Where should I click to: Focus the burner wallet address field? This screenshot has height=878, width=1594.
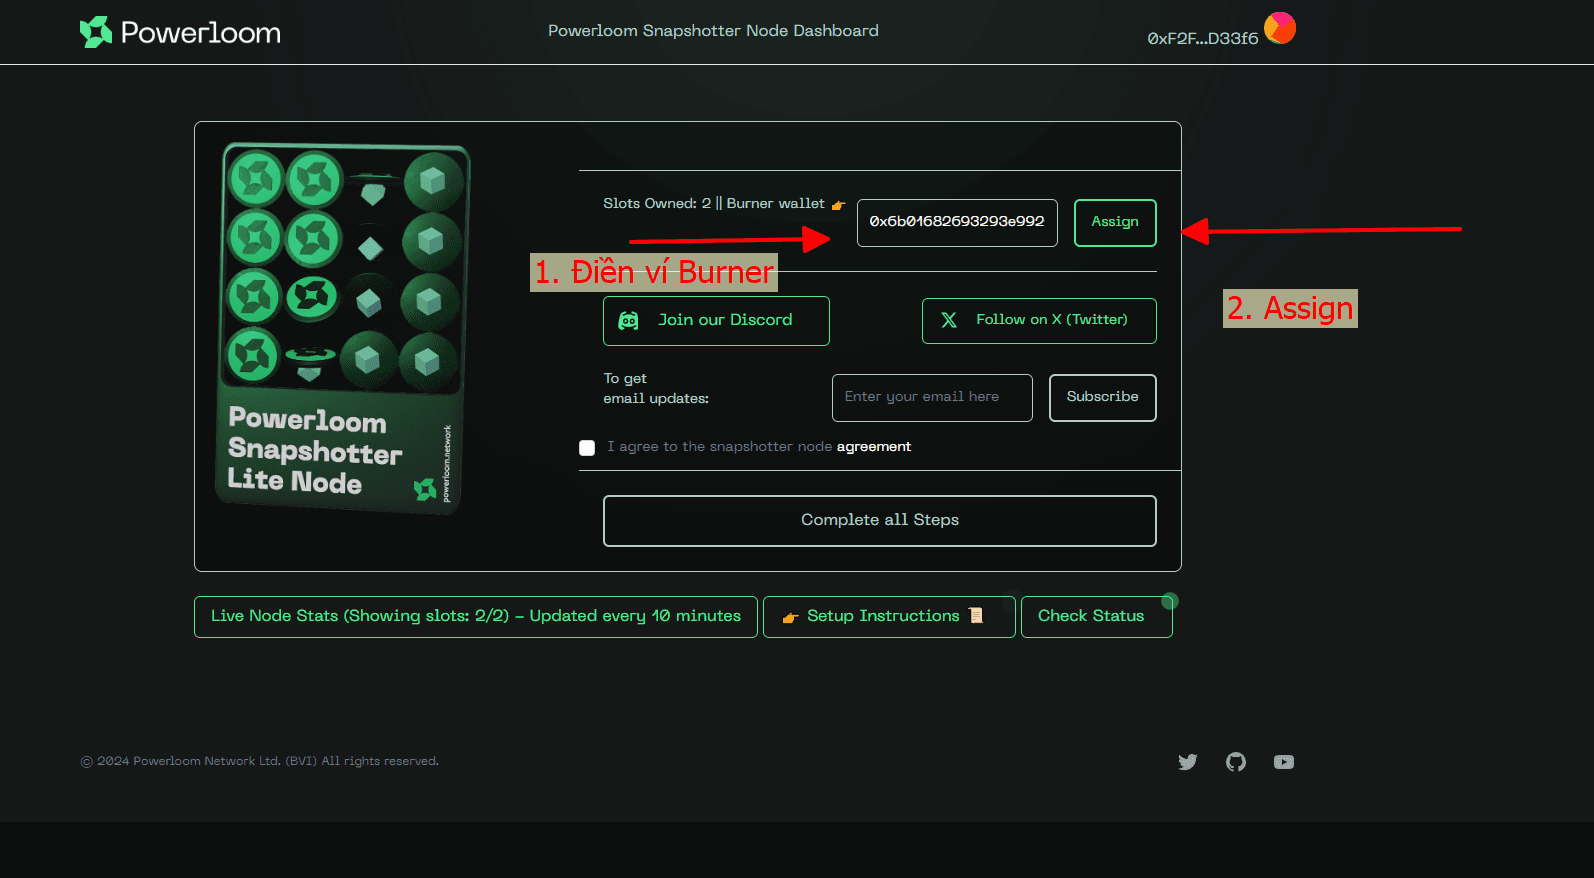tap(957, 222)
